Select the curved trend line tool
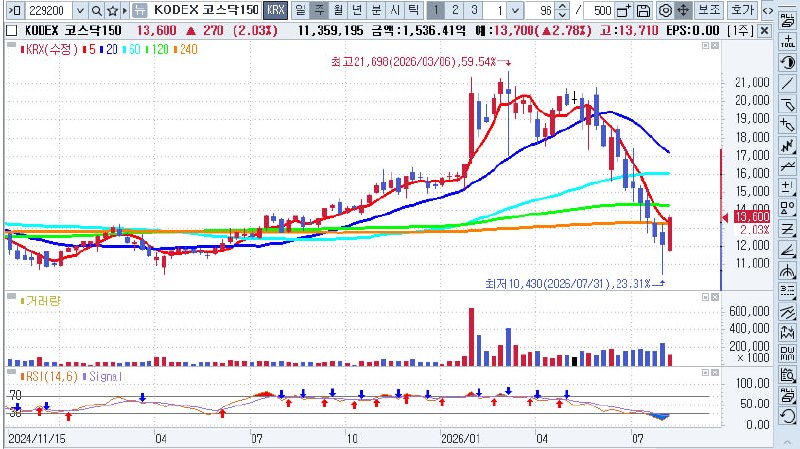800x449 pixels. tap(787, 166)
